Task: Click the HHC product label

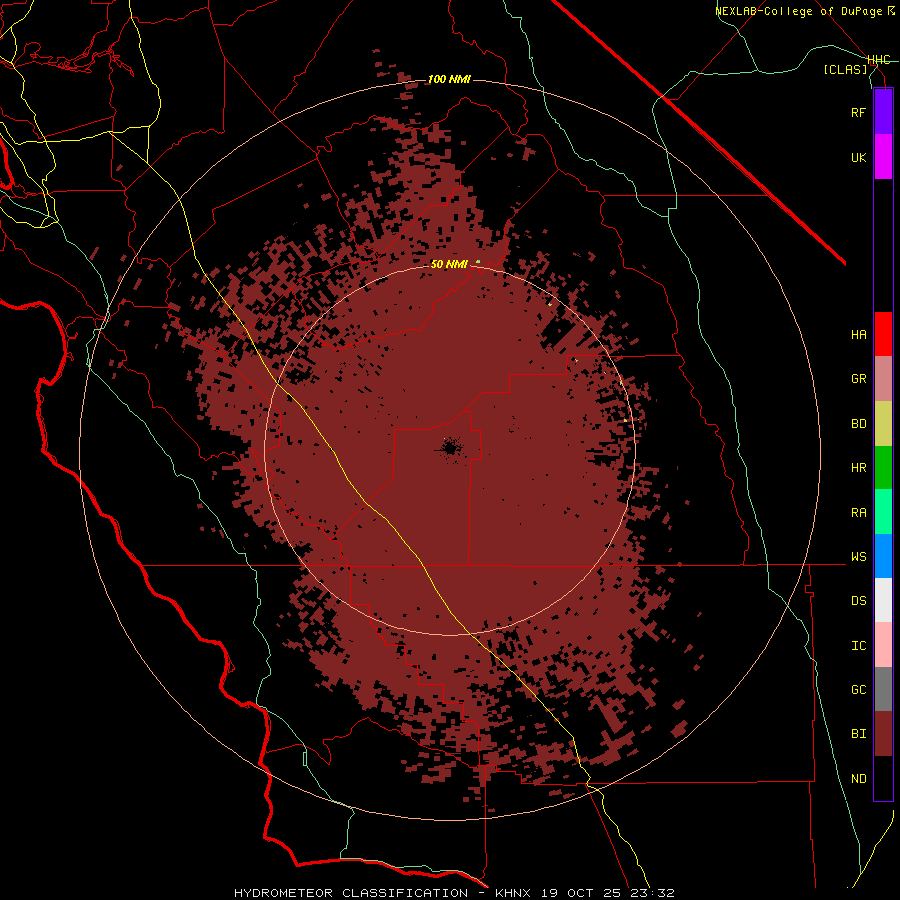Action: pyautogui.click(x=878, y=60)
